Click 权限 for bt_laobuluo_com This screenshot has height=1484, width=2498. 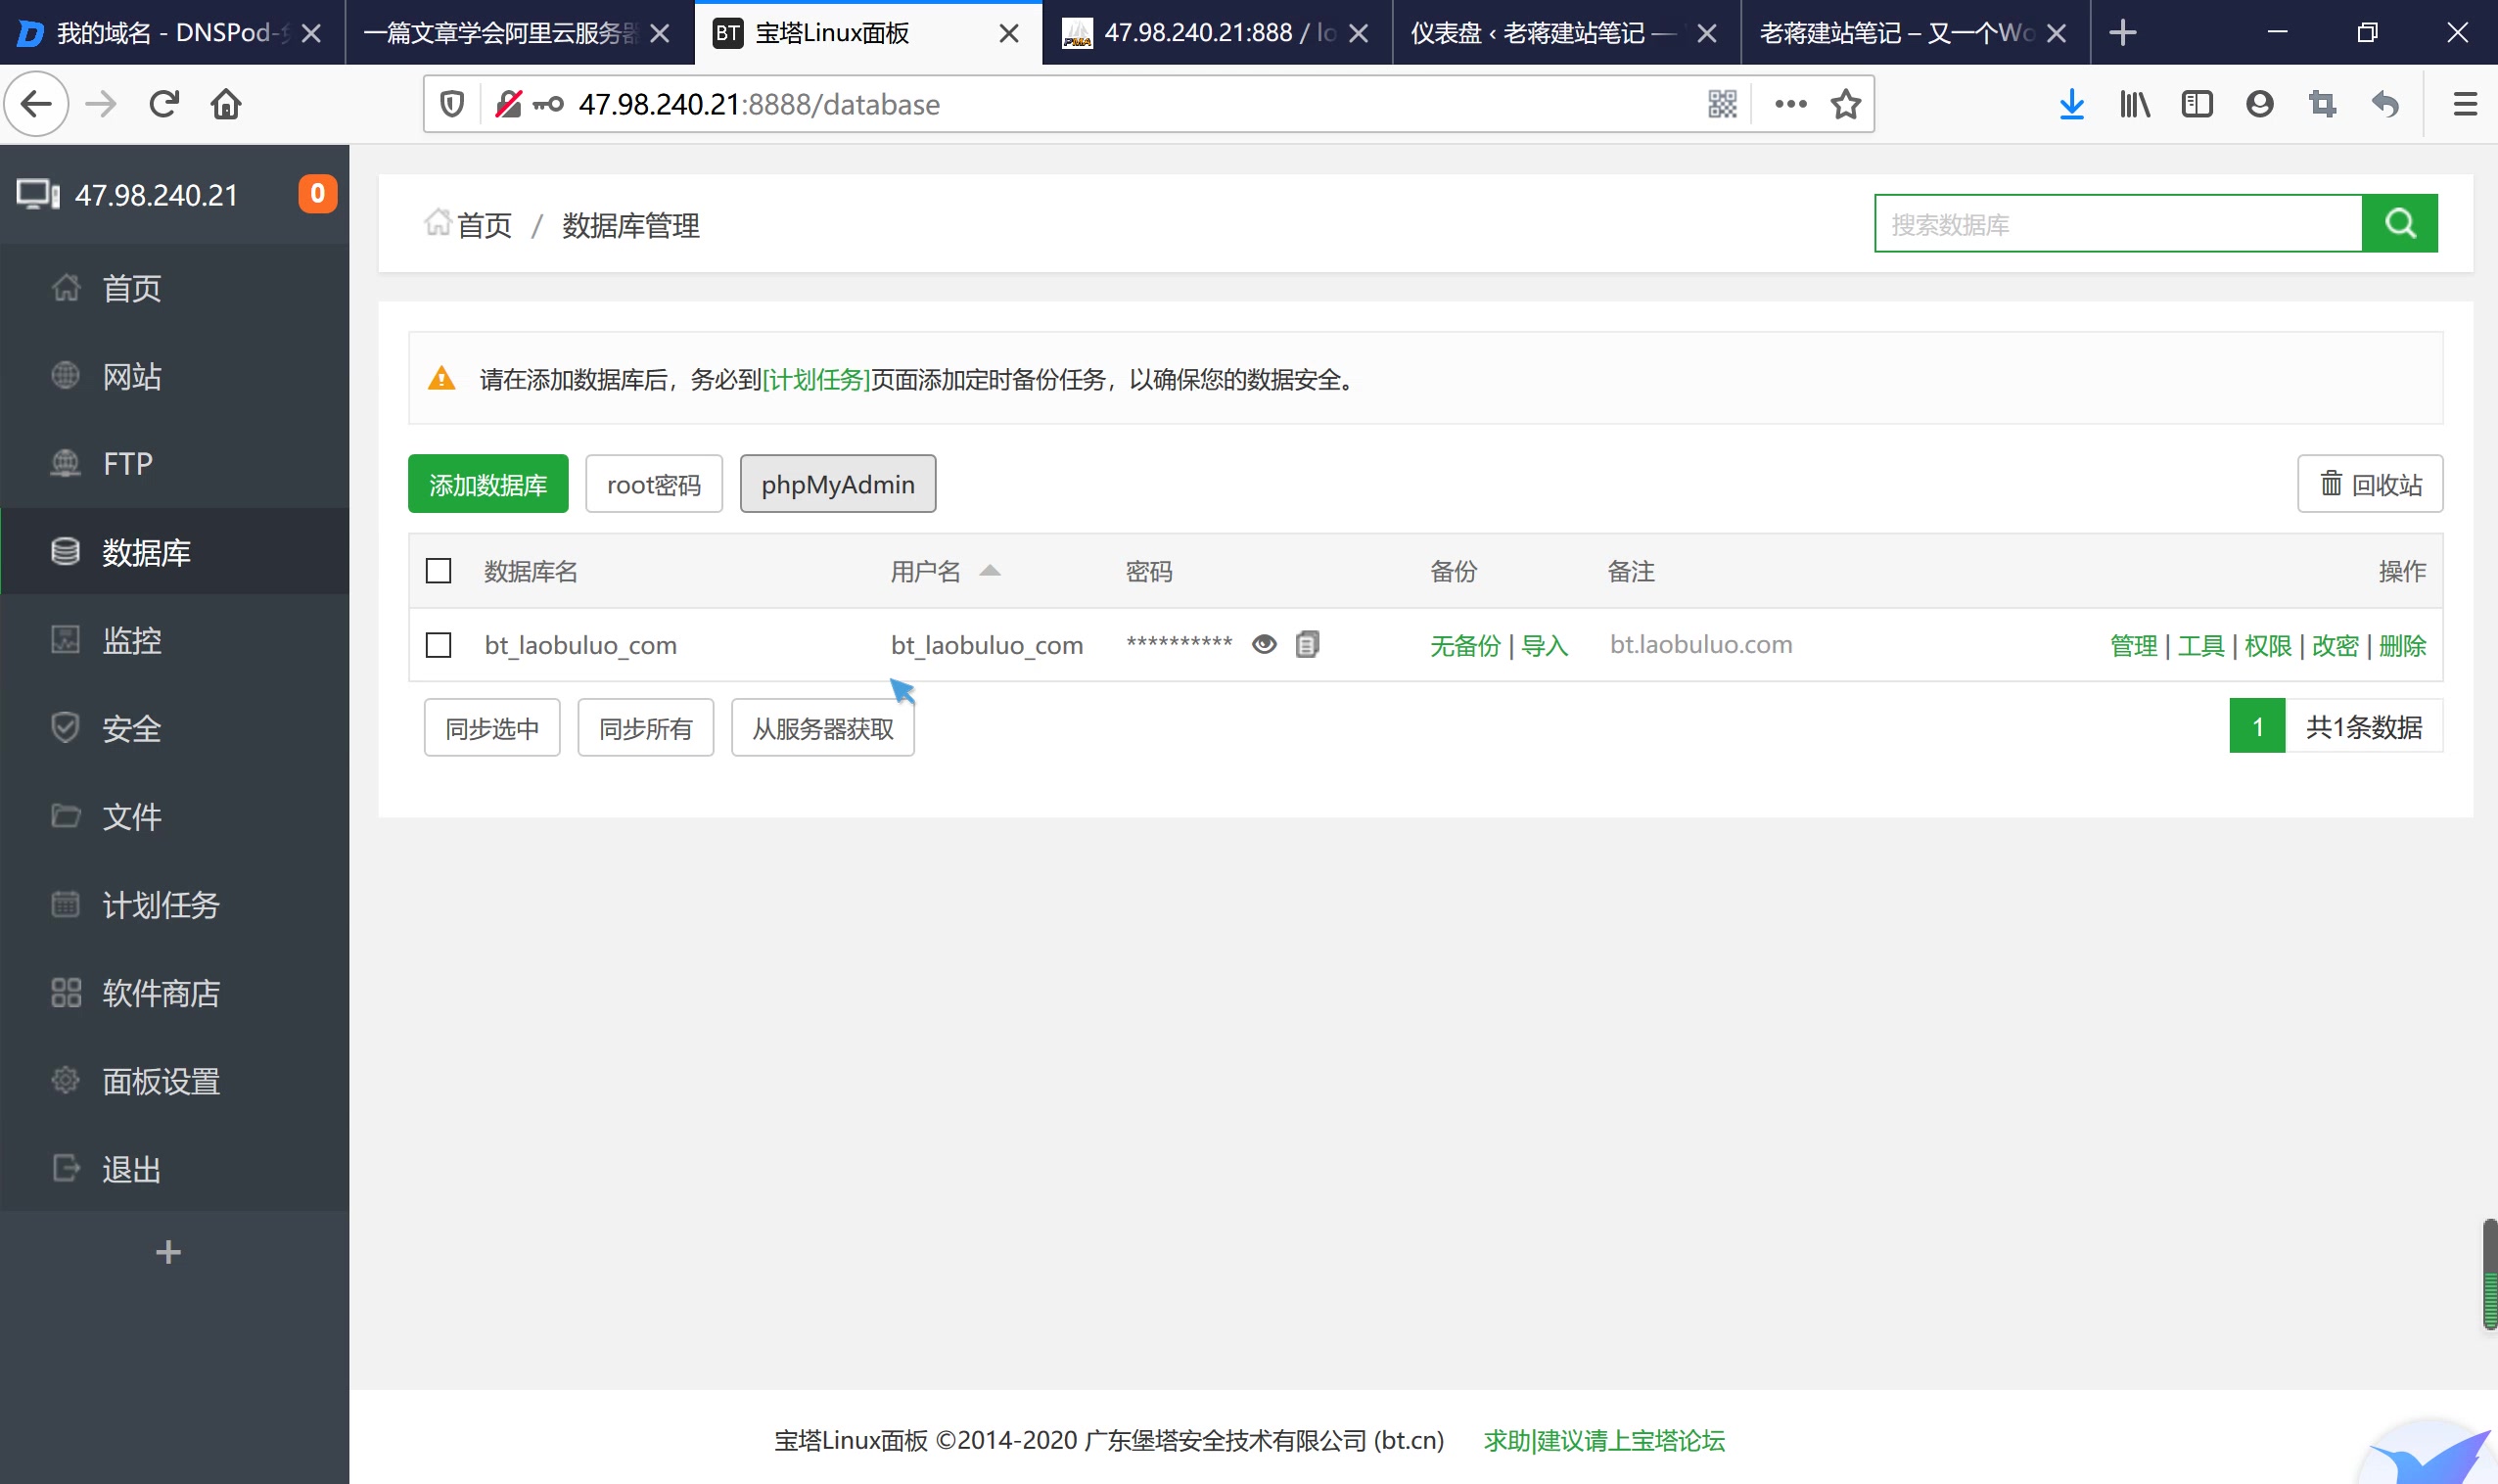[2268, 645]
